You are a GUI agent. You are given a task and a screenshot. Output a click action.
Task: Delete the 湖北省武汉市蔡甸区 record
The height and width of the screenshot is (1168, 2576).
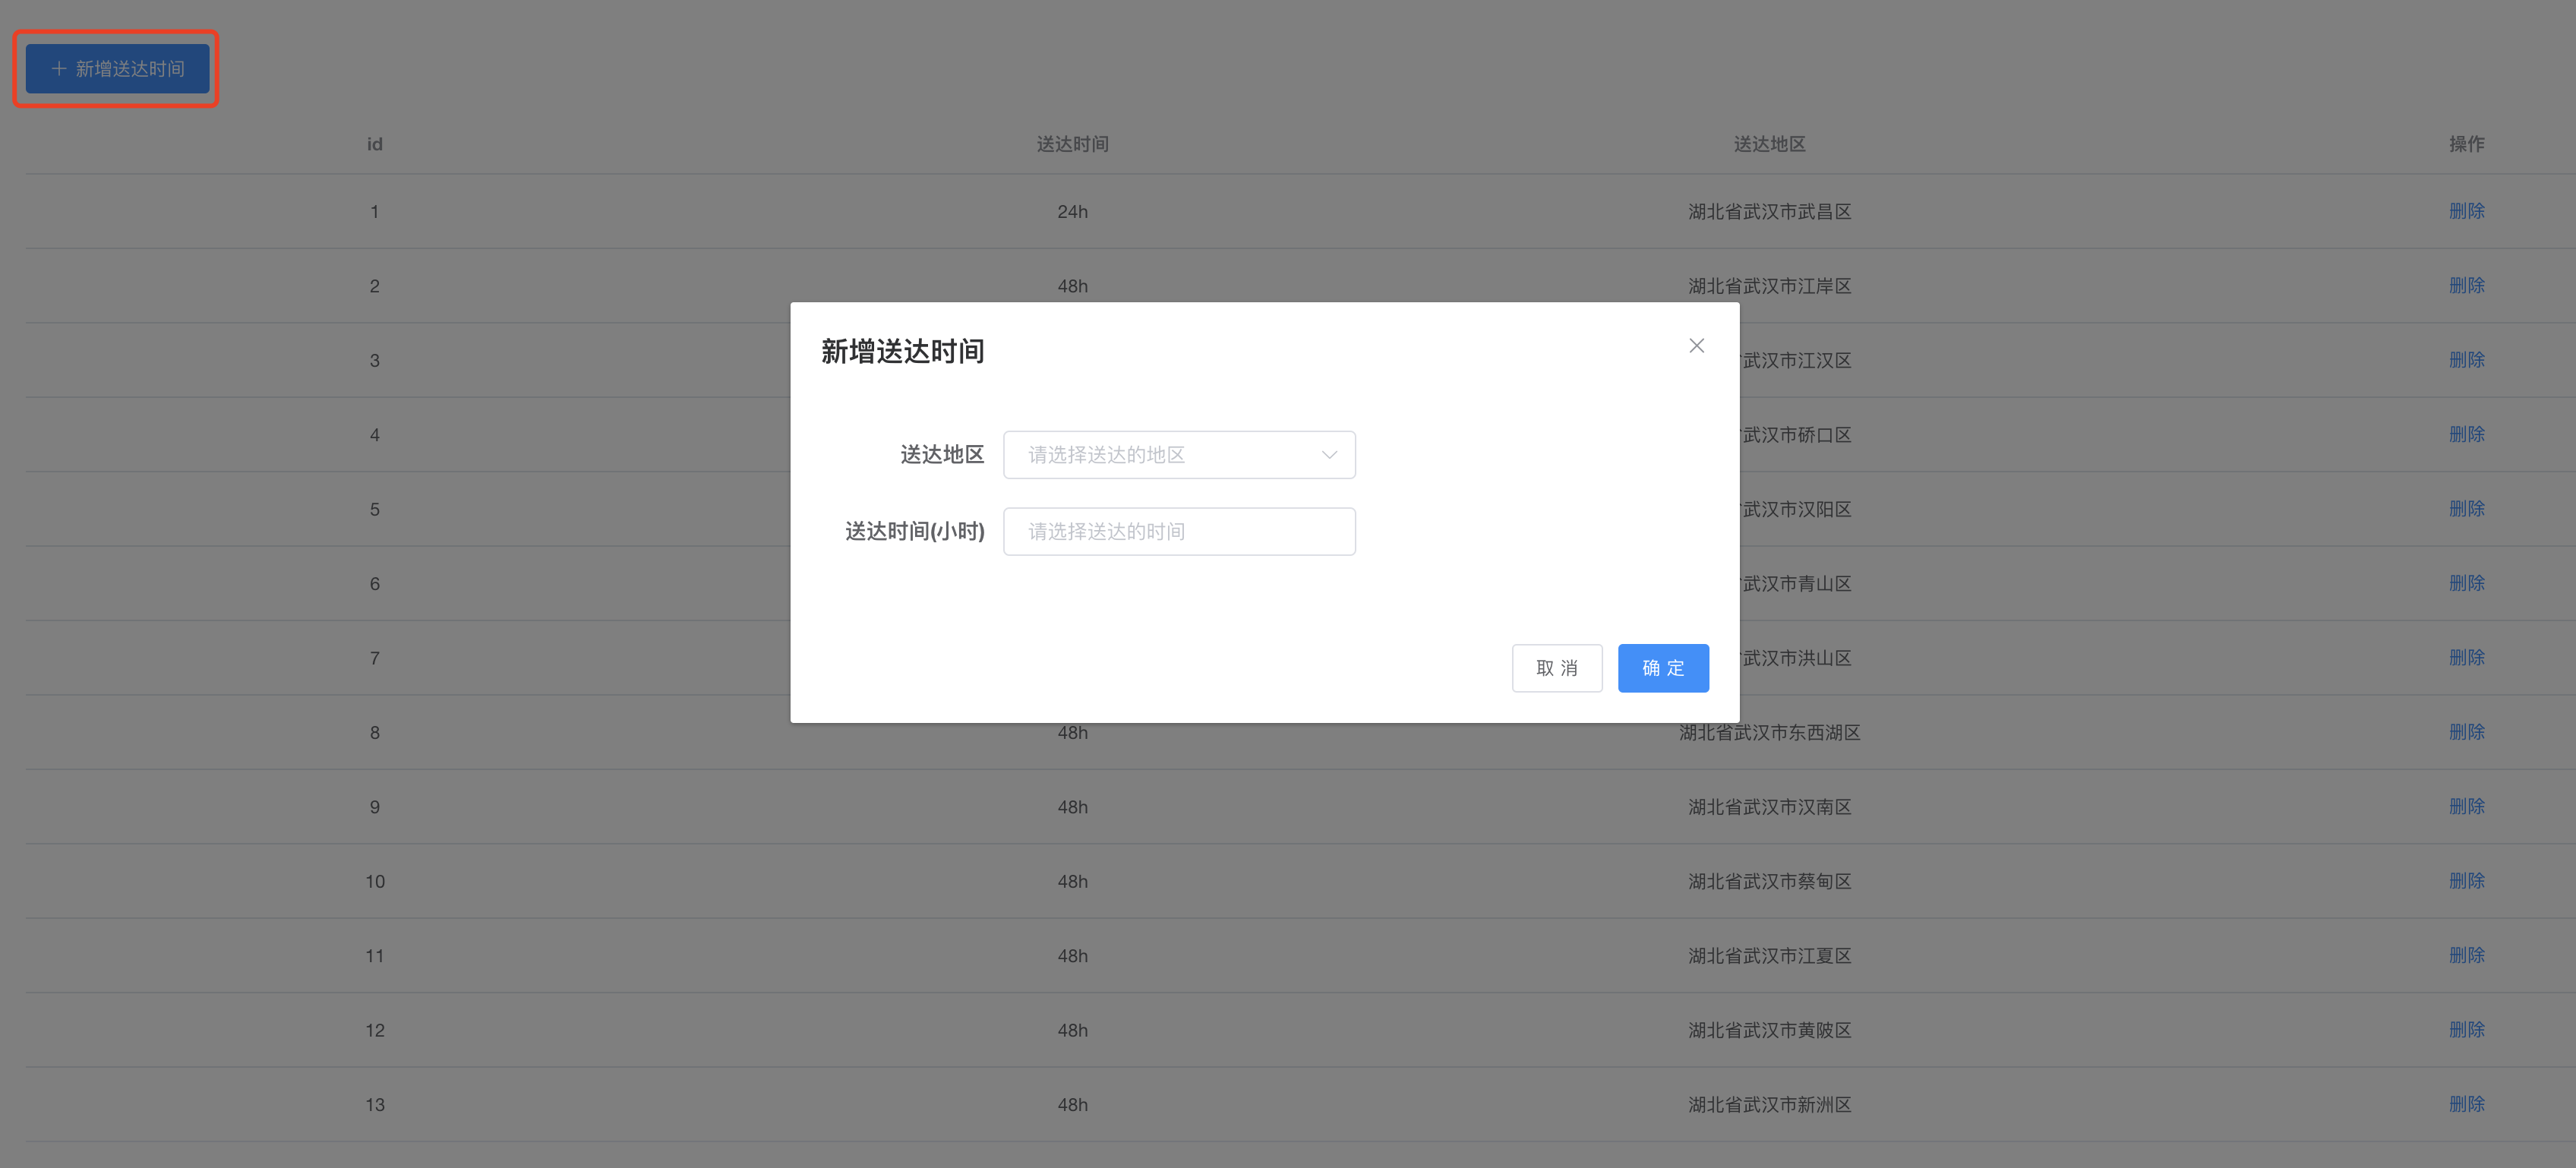click(2467, 880)
